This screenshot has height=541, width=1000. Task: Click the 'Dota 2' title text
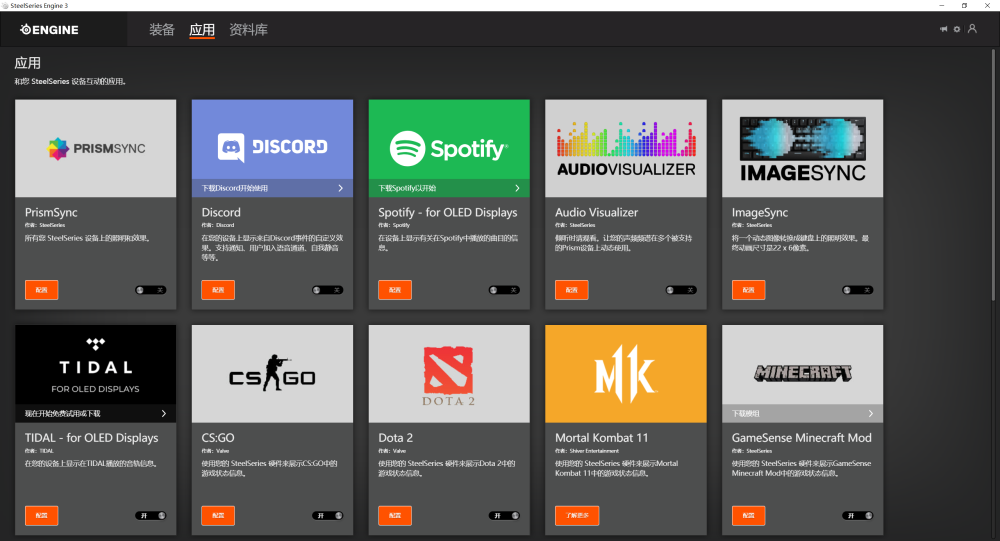pos(395,438)
